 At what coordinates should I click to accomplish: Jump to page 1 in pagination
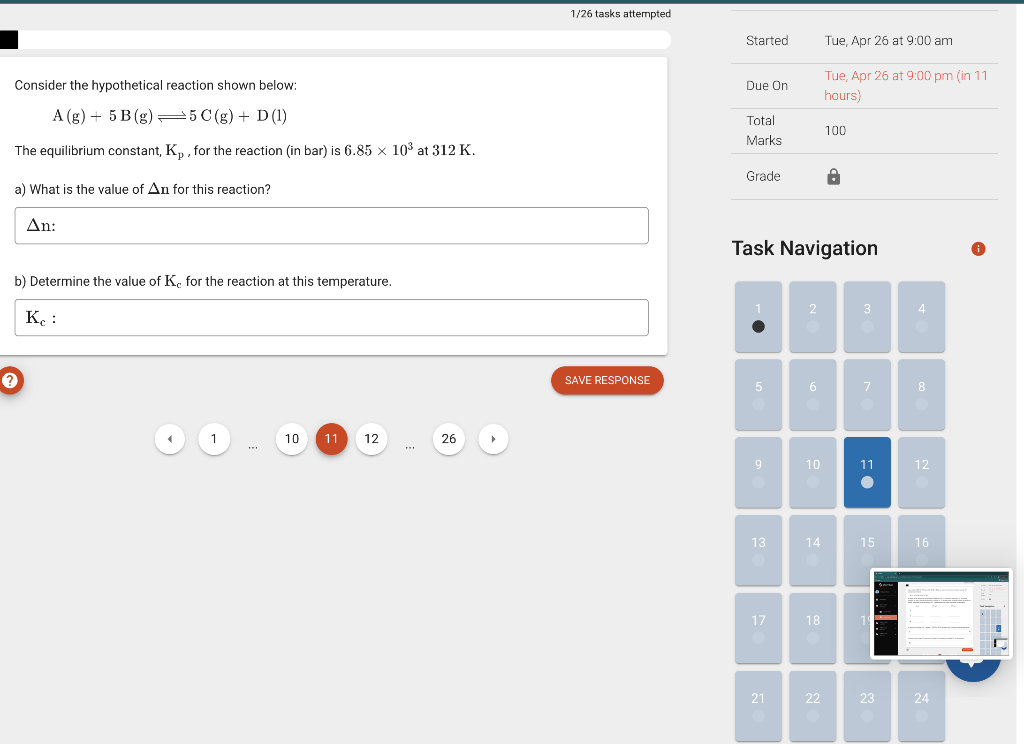[x=214, y=439]
